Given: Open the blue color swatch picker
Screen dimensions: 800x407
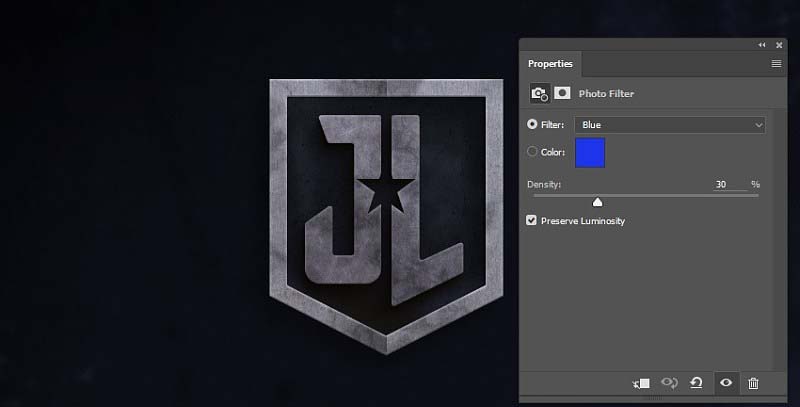Looking at the screenshot, I should click(590, 152).
